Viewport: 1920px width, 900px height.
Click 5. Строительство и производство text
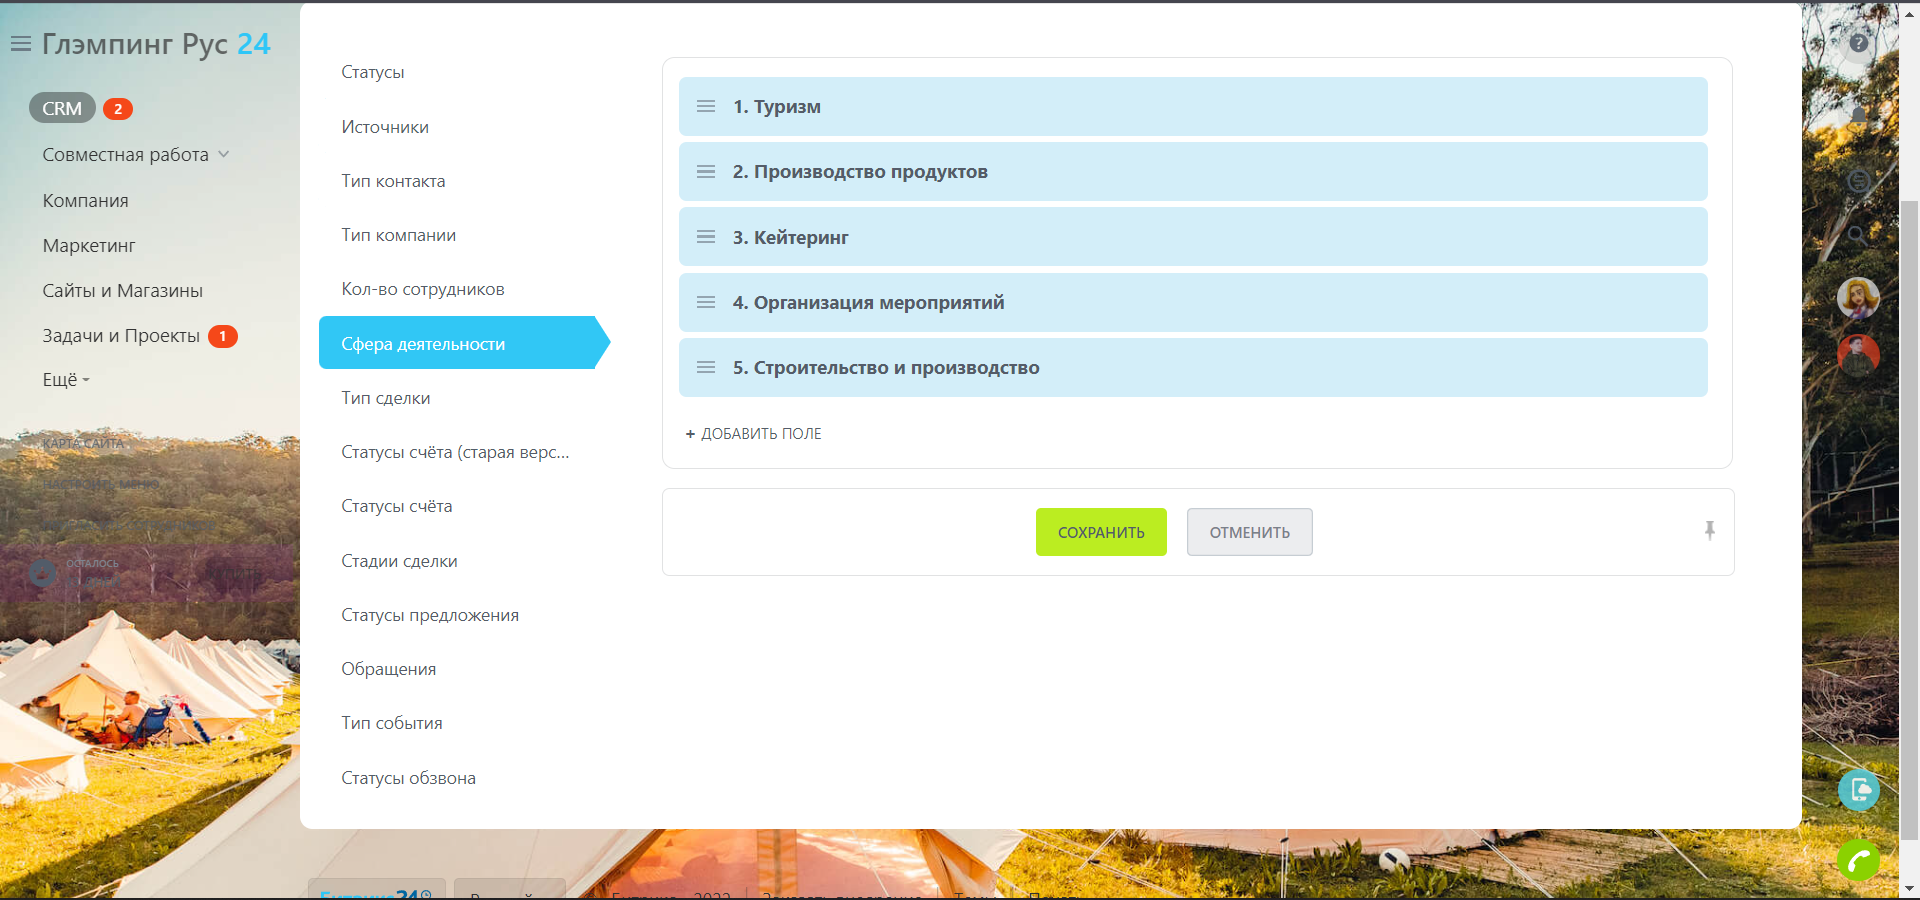[886, 368]
